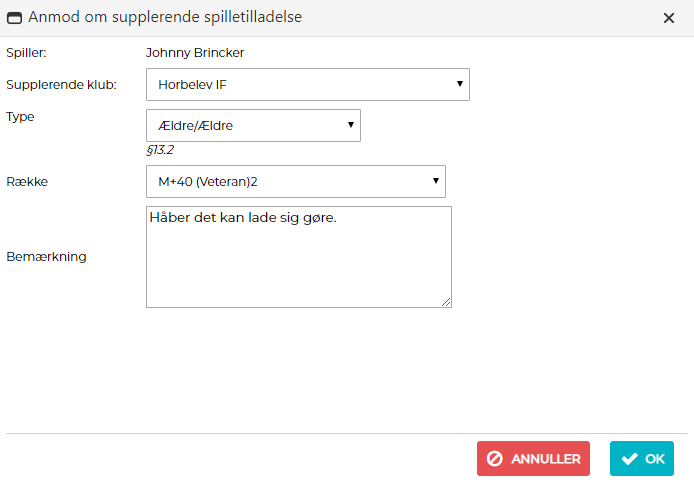Viewport: 694px width, 494px height.
Task: Click the §13.2 rule reference text
Action: tap(162, 150)
